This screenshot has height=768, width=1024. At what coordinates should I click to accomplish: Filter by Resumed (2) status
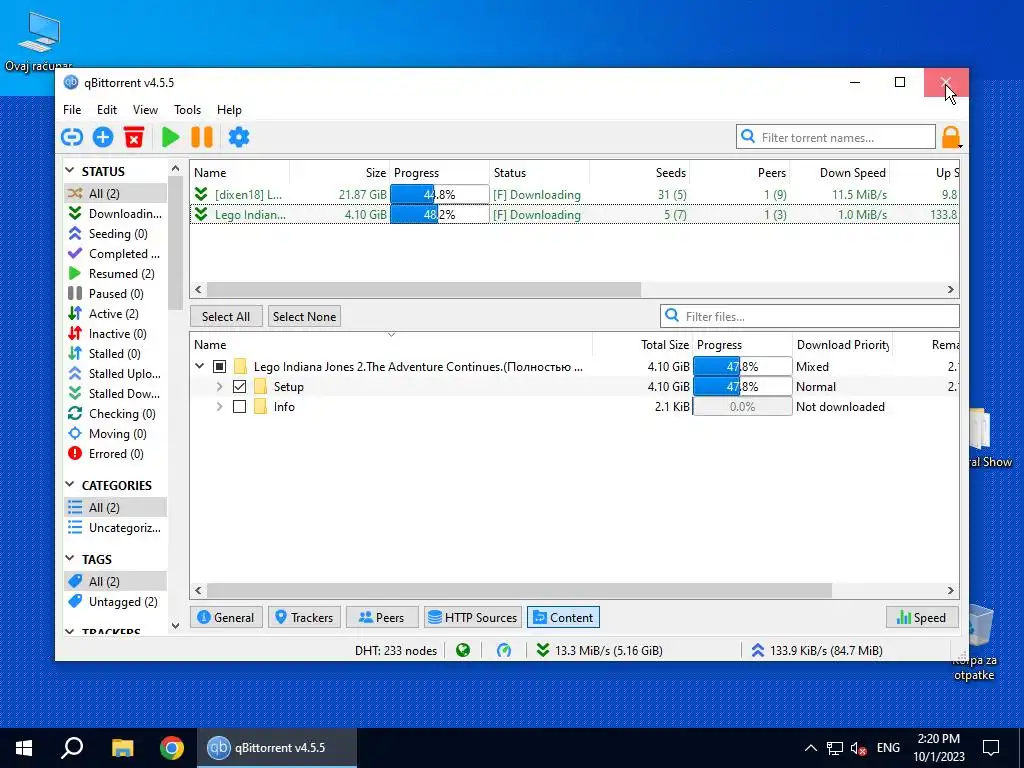click(x=115, y=274)
